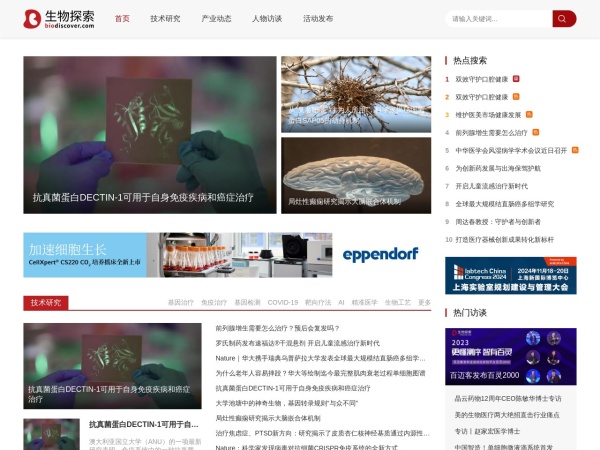Open hot search 打造医疗器械创新成果转化新标杆
This screenshot has height=450, width=600.
[504, 240]
